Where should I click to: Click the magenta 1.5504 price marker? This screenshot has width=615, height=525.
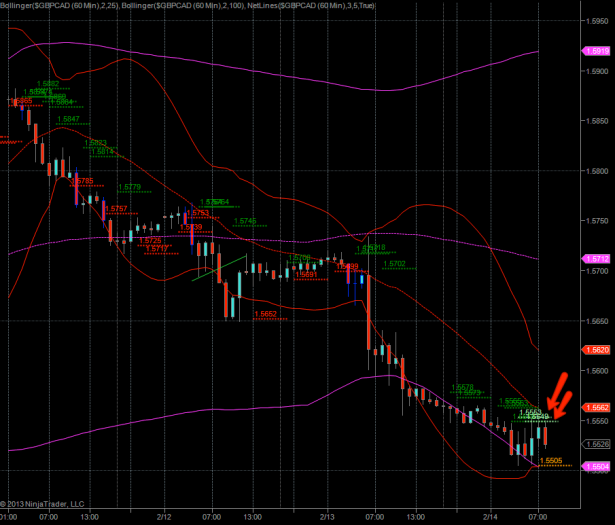click(x=597, y=466)
